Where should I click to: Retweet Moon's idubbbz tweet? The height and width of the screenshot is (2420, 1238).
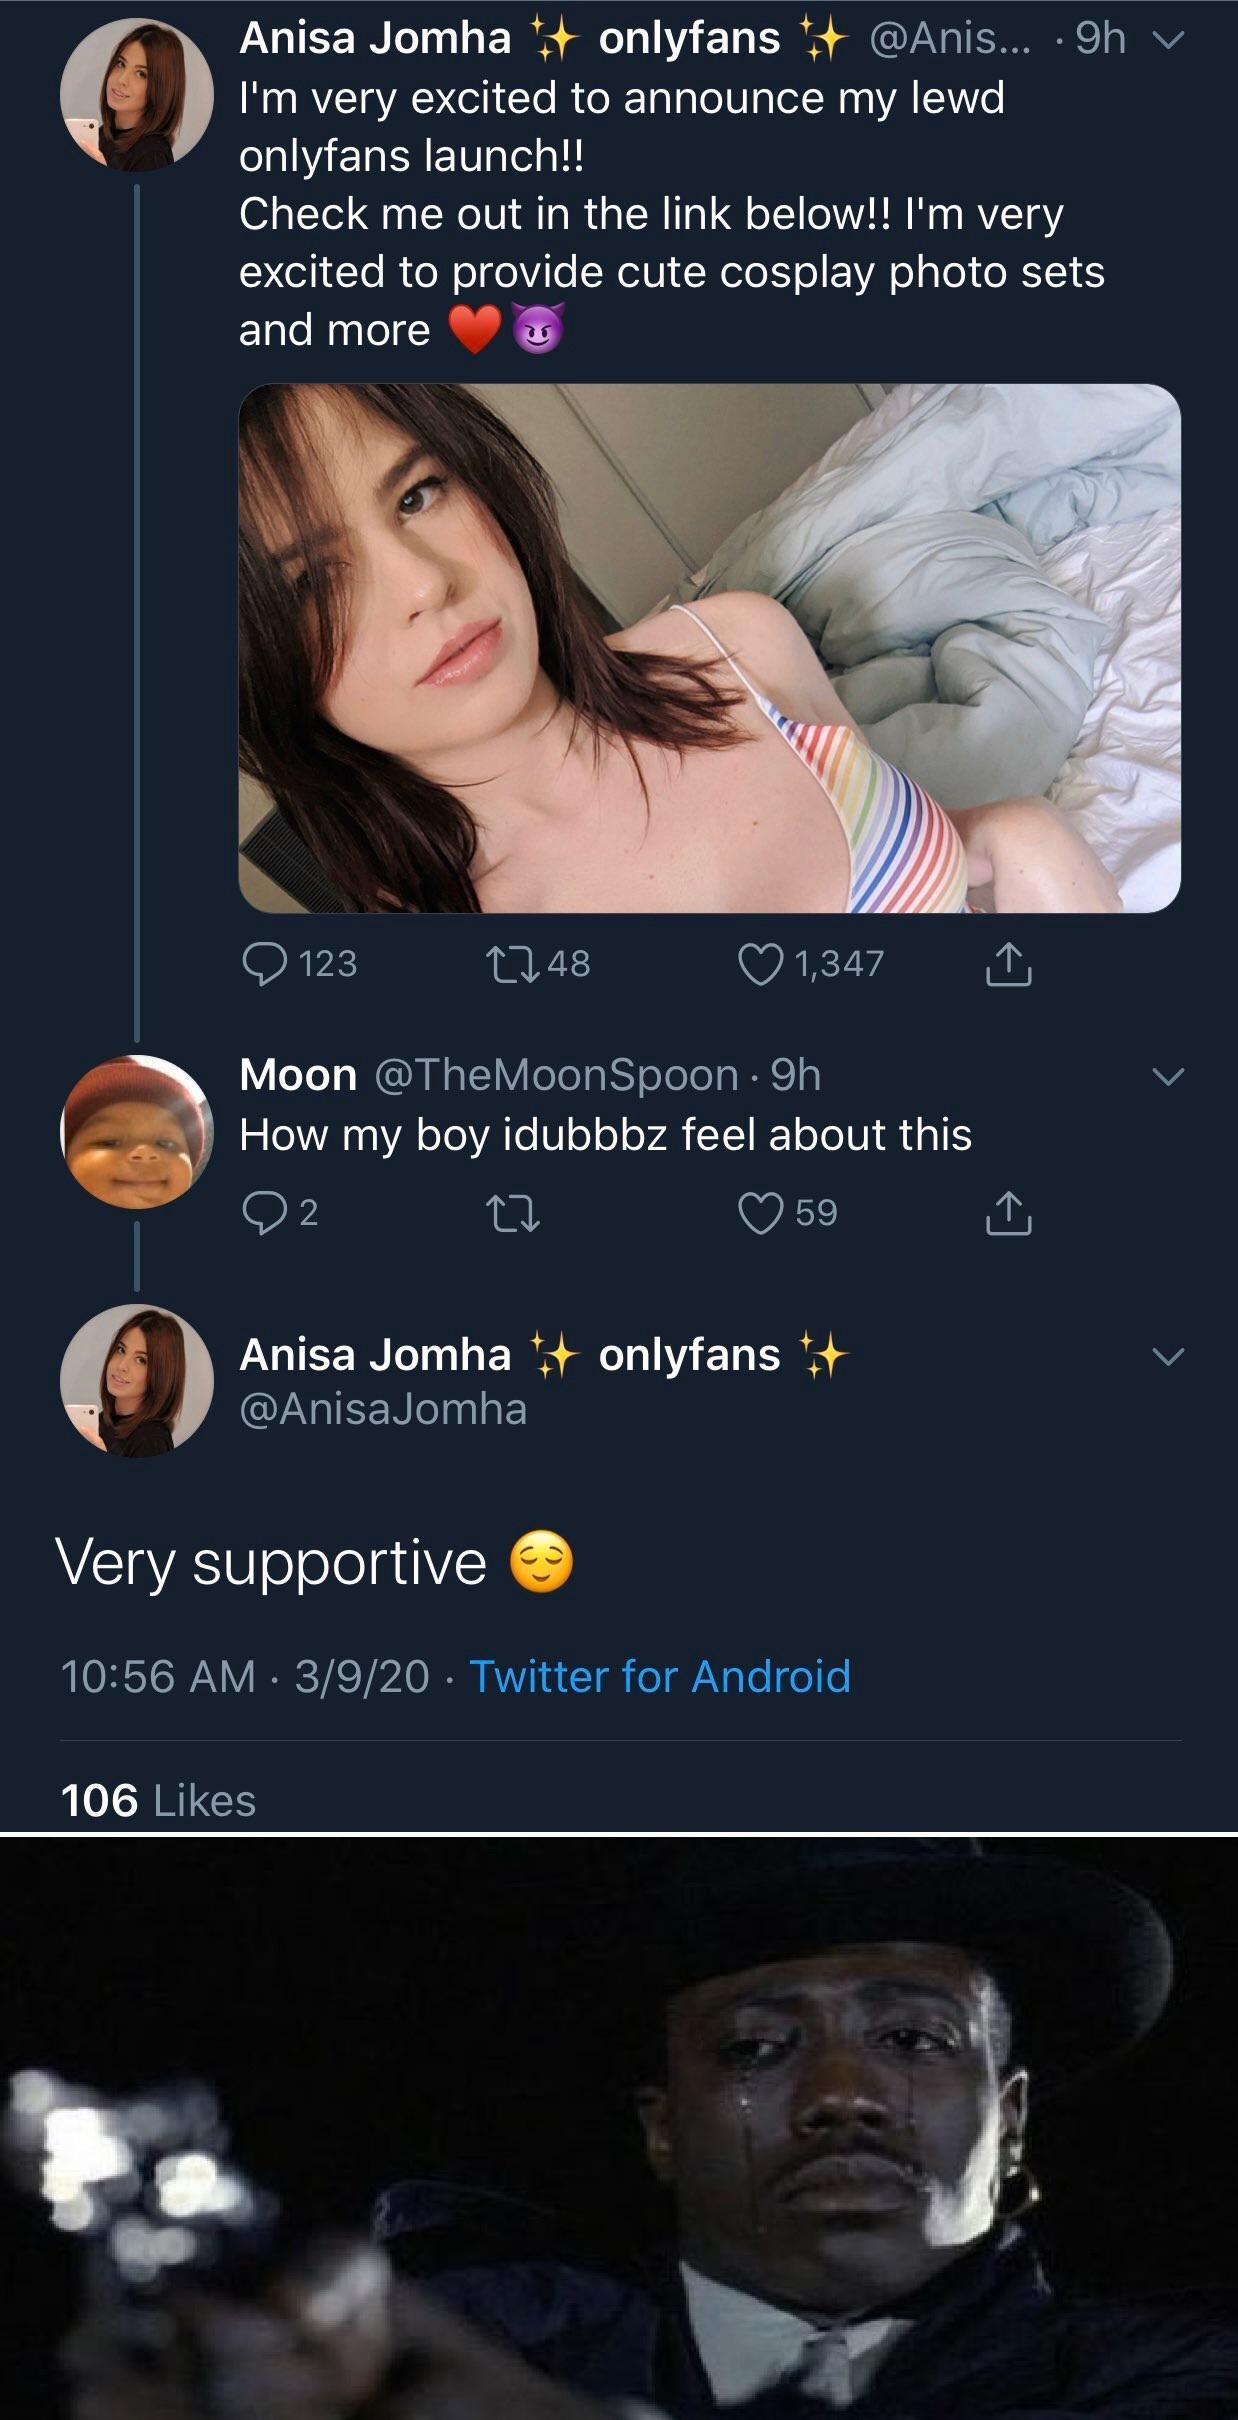point(511,1213)
